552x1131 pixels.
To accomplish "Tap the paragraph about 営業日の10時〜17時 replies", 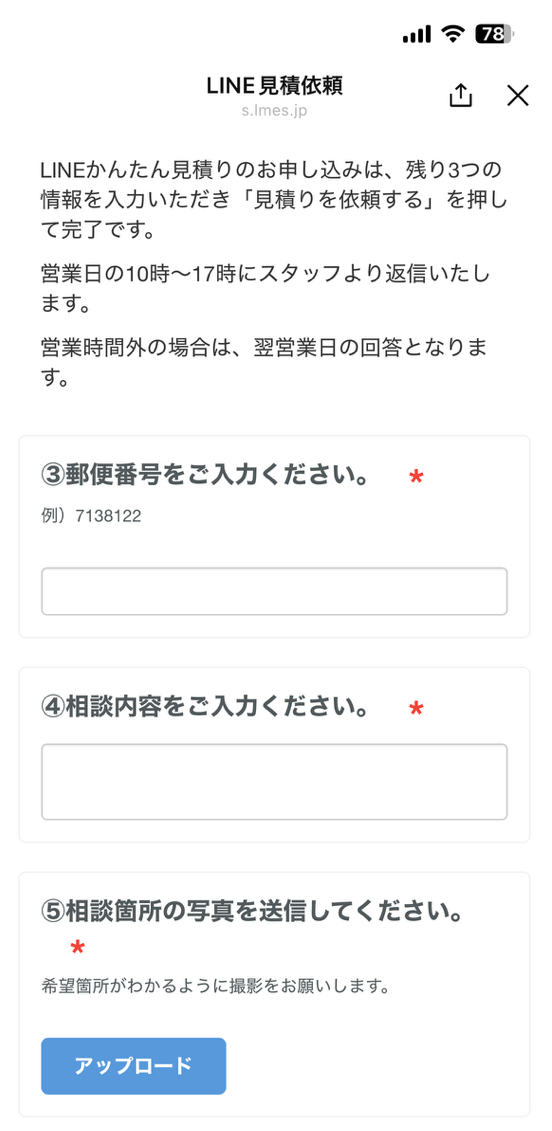I will pyautogui.click(x=266, y=288).
